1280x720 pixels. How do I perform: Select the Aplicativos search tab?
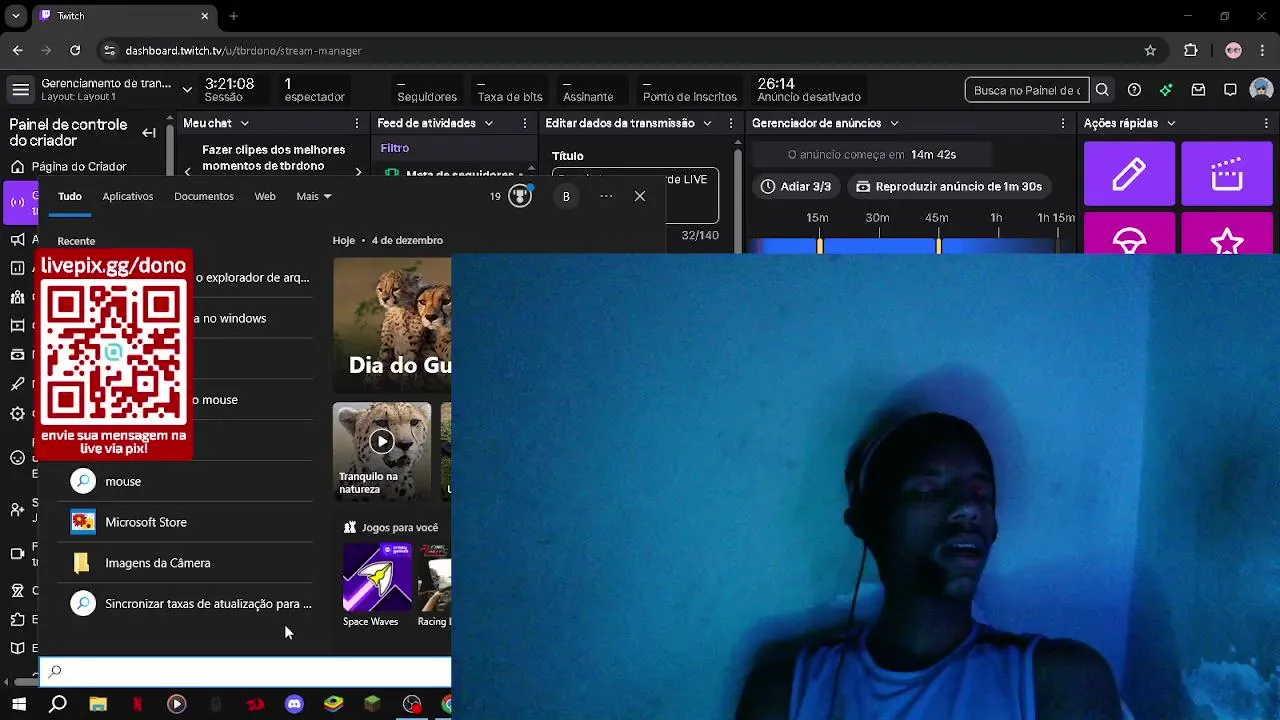[x=128, y=196]
